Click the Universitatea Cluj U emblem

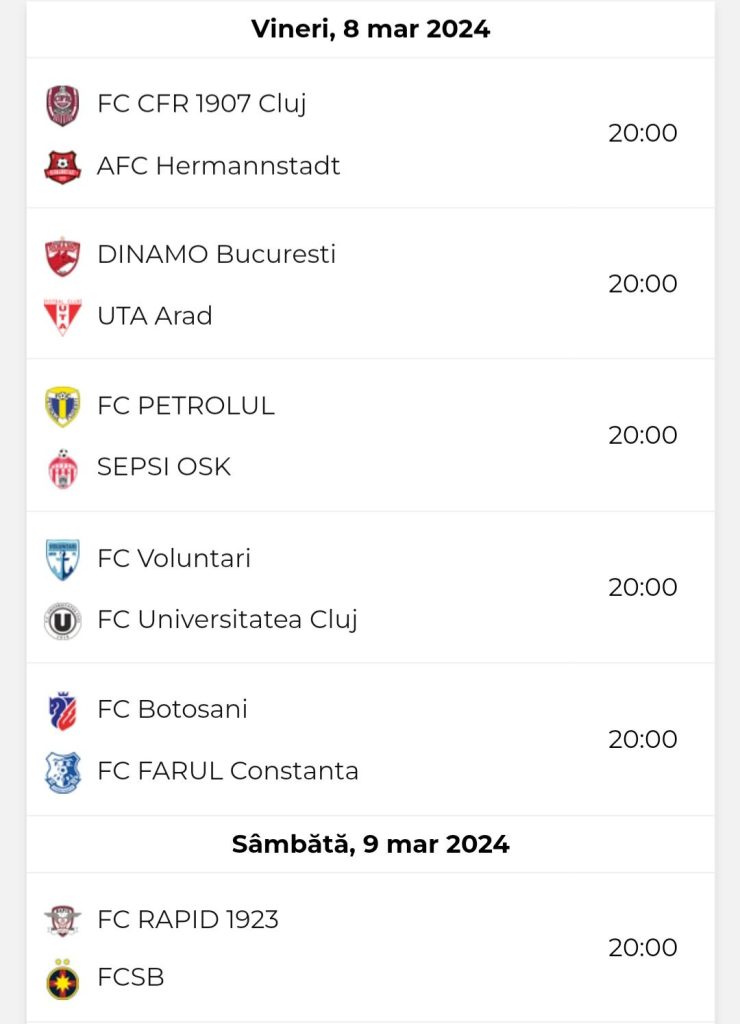(63, 621)
